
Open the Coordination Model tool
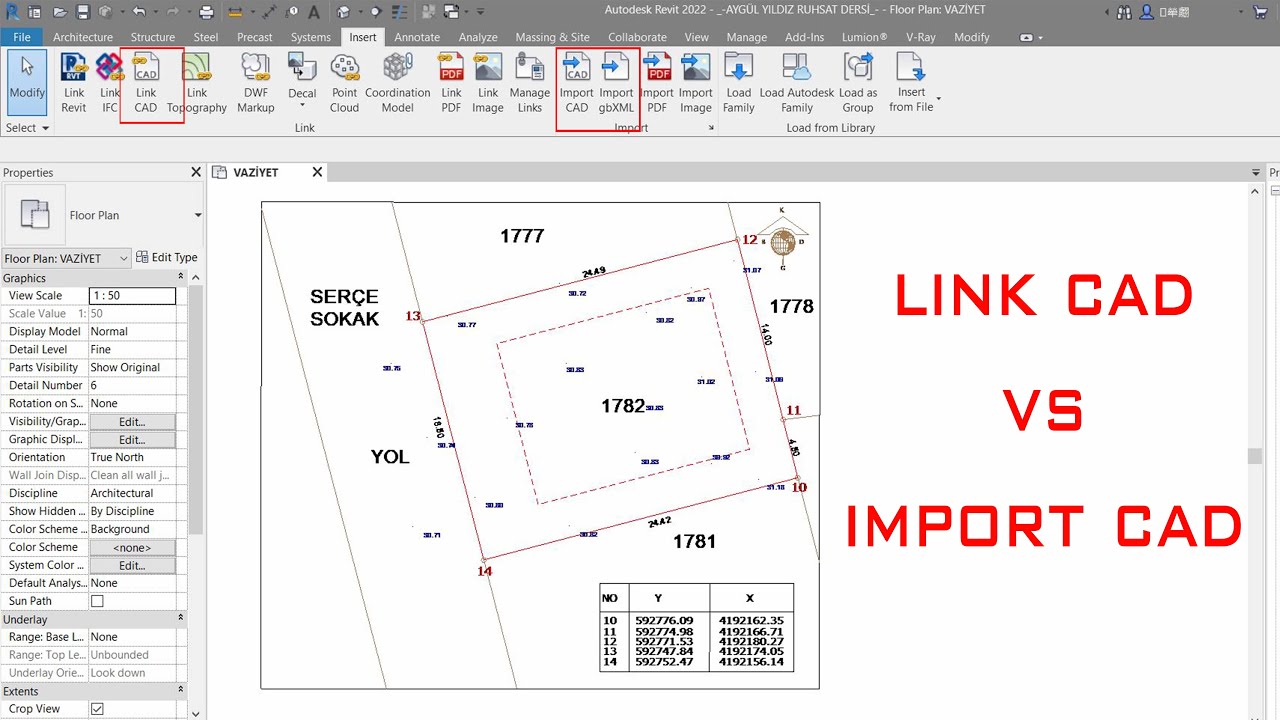pos(397,84)
